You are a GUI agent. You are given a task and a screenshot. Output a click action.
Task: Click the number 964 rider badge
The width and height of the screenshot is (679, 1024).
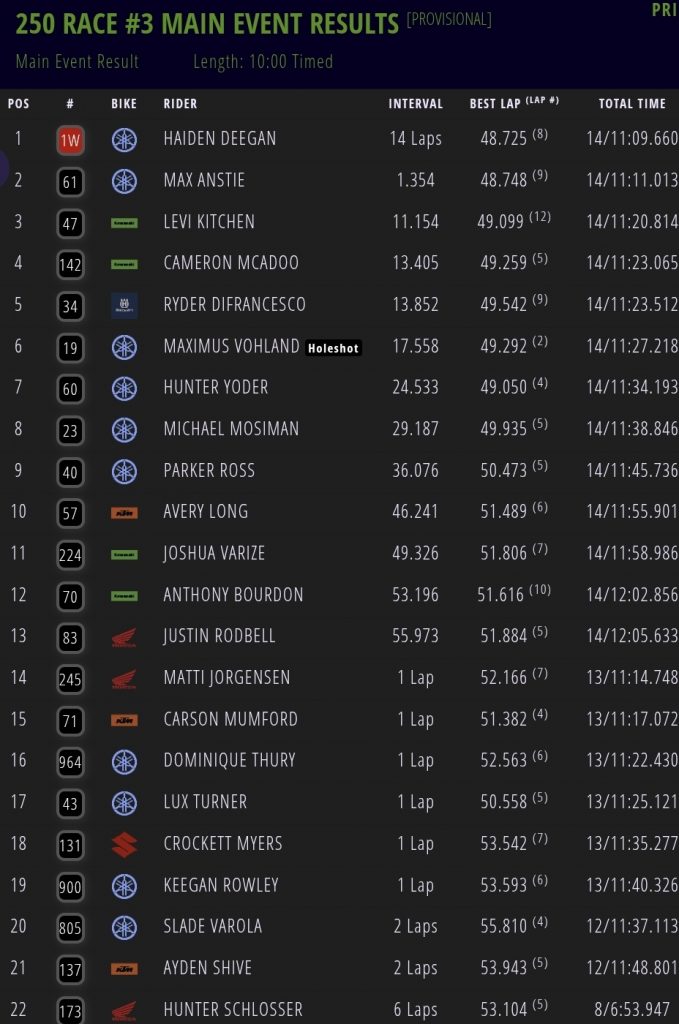[70, 761]
